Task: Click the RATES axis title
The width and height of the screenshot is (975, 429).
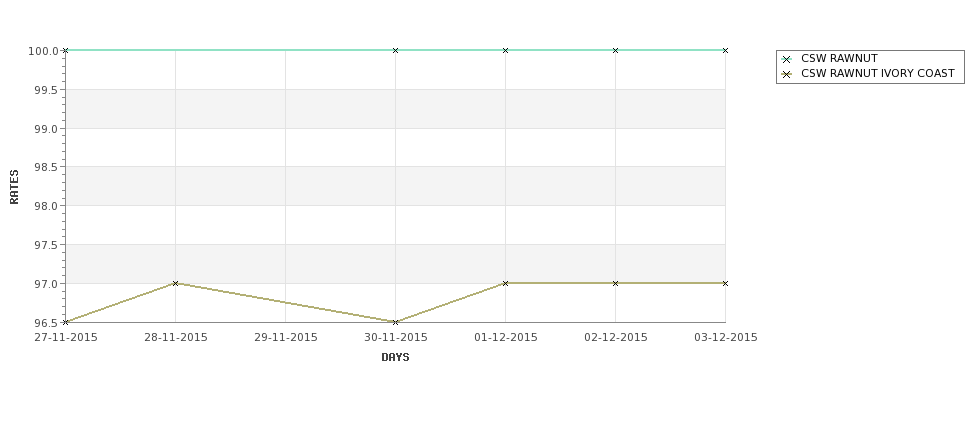Action: [x=14, y=187]
